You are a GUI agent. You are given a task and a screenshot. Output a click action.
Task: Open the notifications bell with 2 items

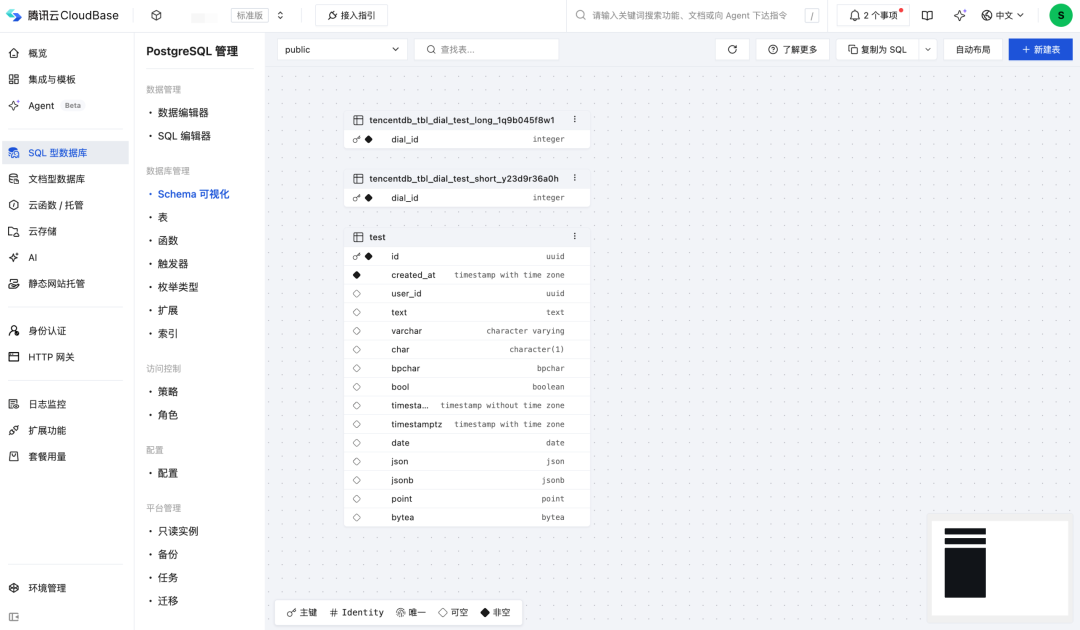(x=873, y=15)
